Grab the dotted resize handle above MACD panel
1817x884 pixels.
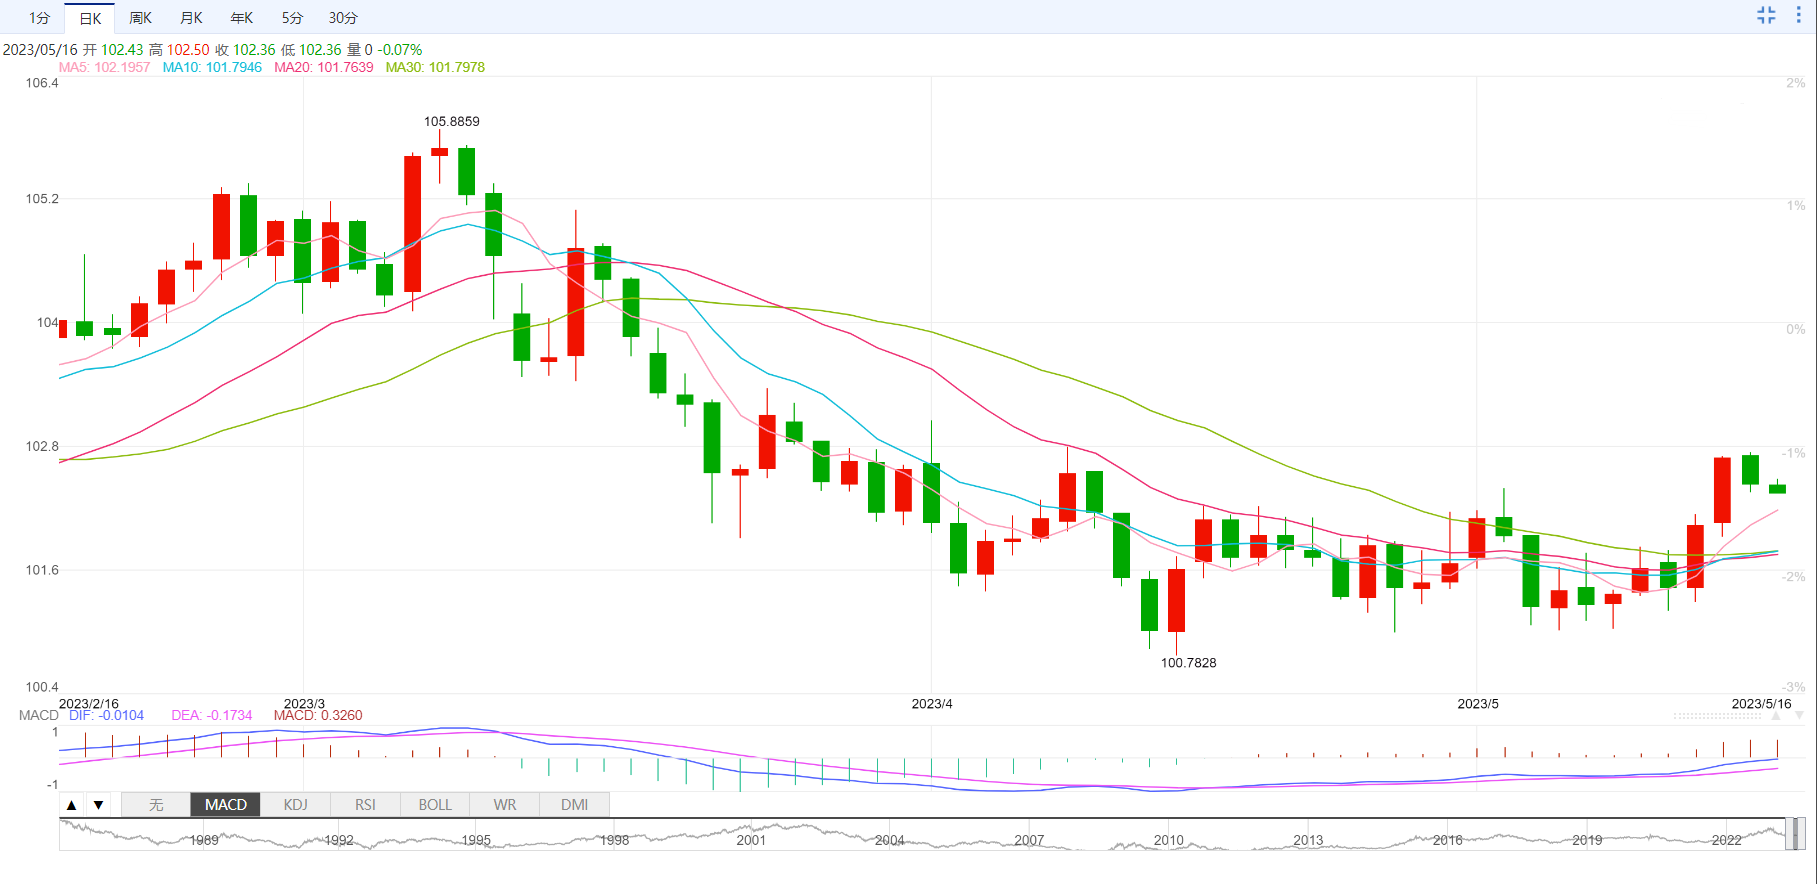pyautogui.click(x=1717, y=716)
